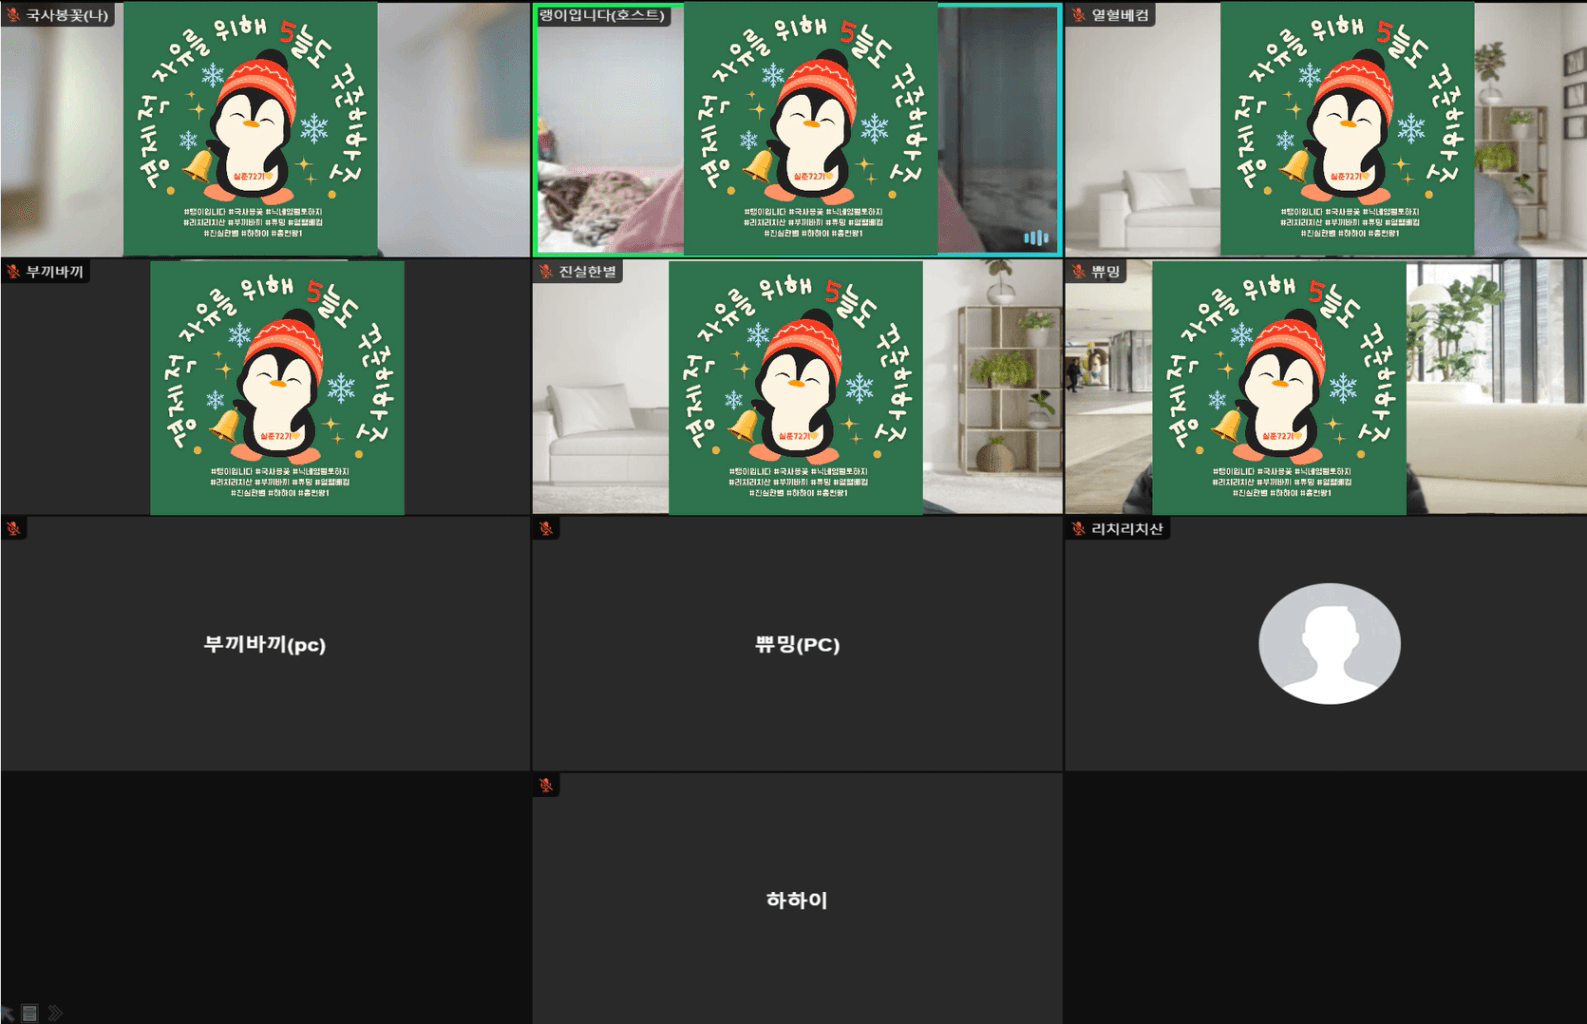Click the muted mic icon on 부끼바끼(pc) tile

(14, 529)
